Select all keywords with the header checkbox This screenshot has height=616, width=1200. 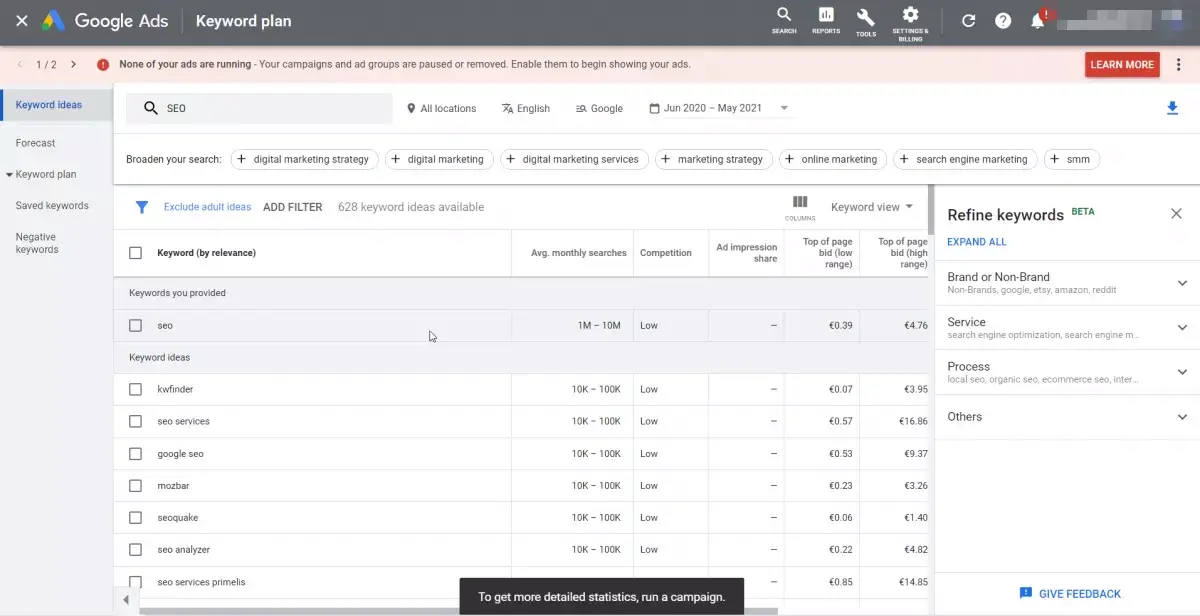pos(135,253)
